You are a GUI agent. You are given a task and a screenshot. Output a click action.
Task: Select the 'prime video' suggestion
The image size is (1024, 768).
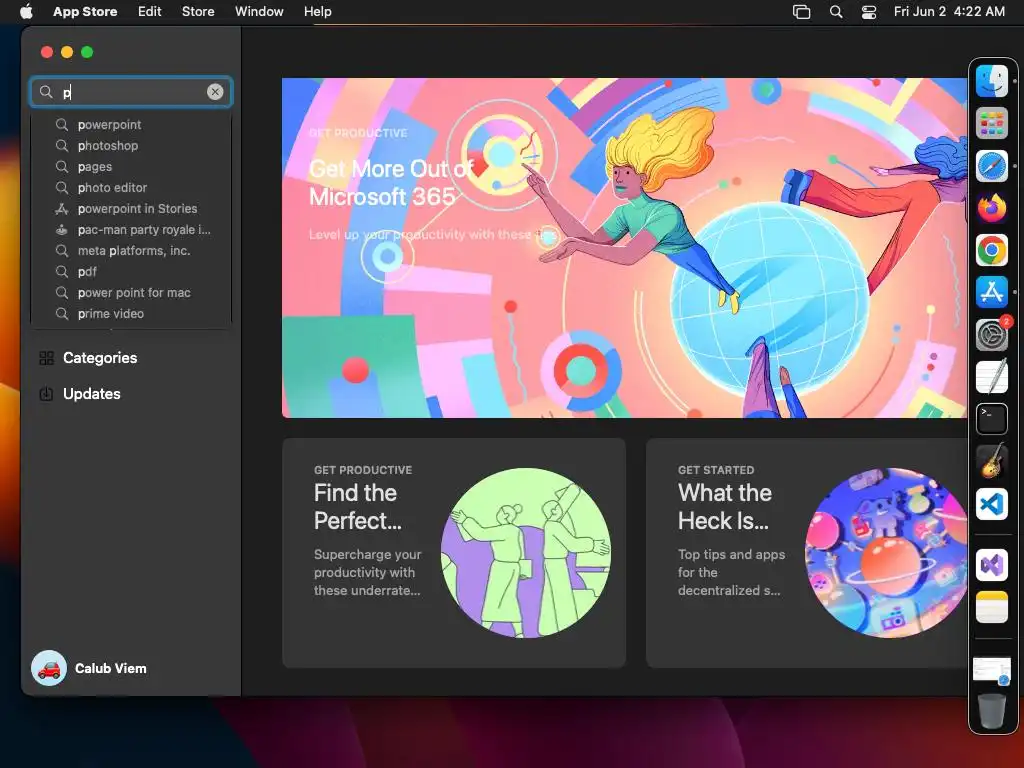tap(131, 313)
